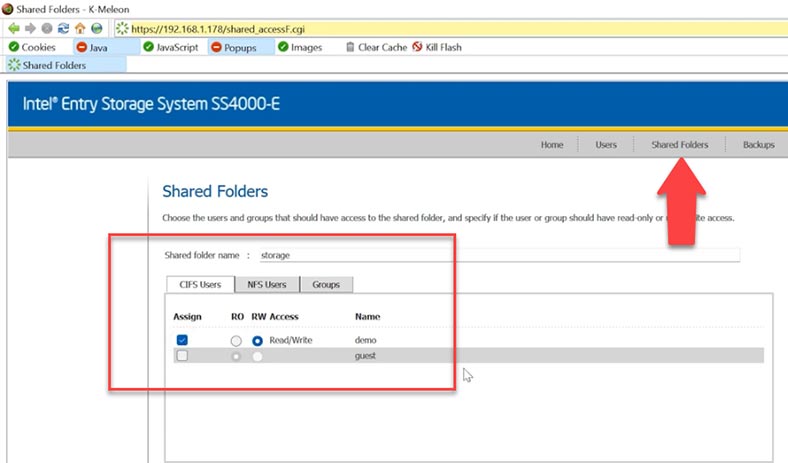Toggle JavaScript privacy button

(171, 47)
